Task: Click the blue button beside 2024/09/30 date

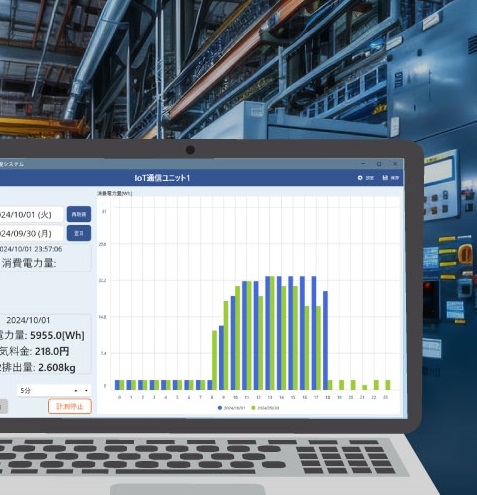Action: [79, 233]
